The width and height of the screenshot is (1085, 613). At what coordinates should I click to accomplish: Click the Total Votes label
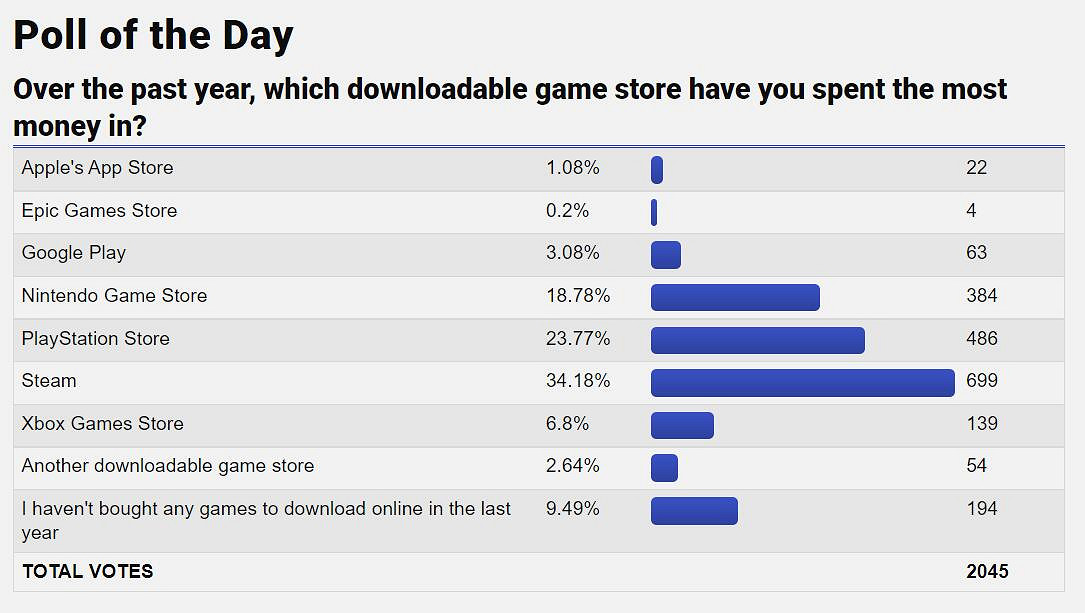(88, 572)
